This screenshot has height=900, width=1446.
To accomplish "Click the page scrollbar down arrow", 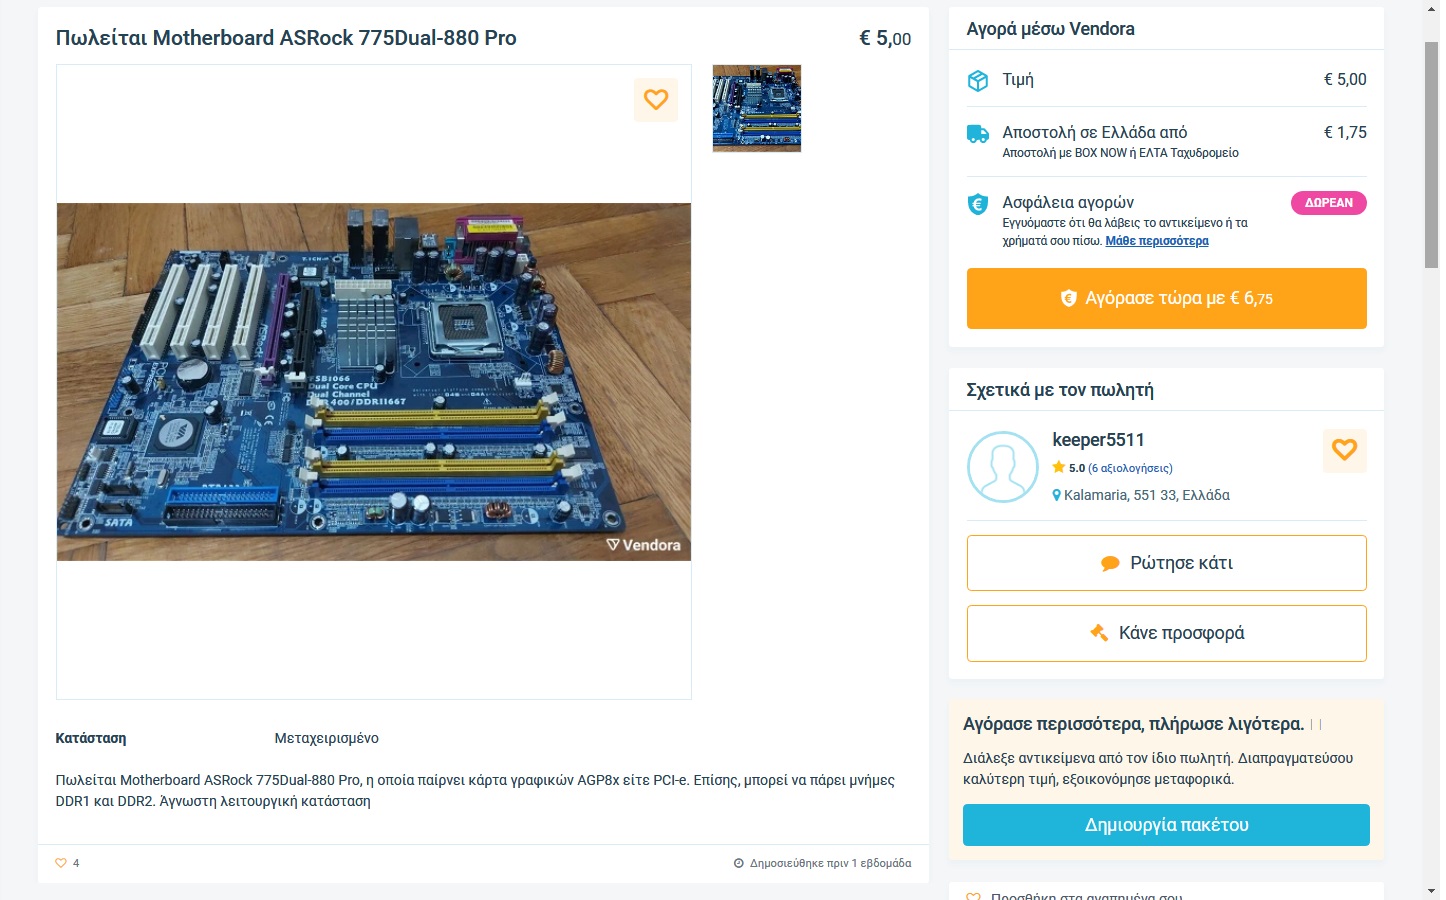I will coord(1432,890).
